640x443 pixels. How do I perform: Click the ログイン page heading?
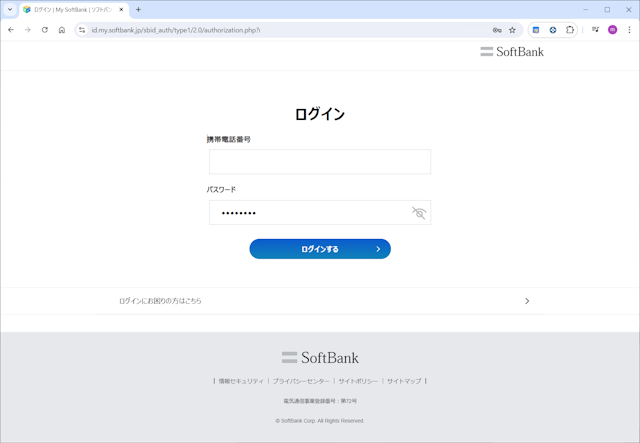(x=320, y=114)
